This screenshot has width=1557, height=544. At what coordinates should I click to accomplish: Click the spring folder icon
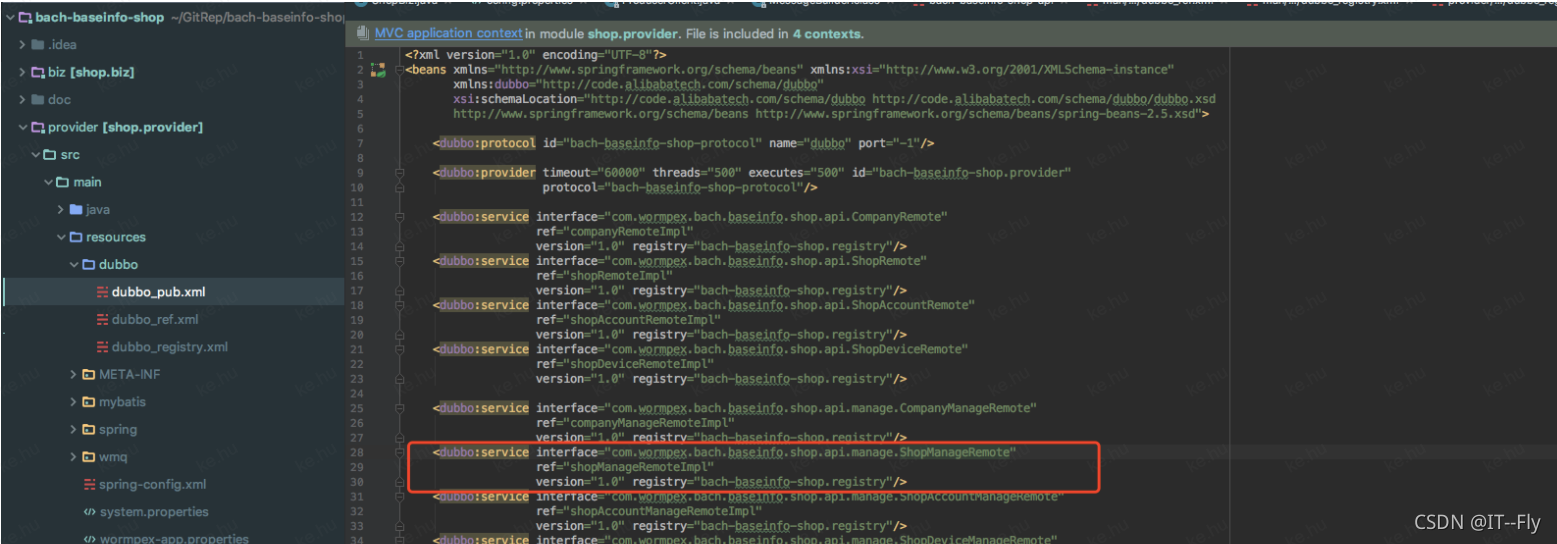(x=88, y=429)
